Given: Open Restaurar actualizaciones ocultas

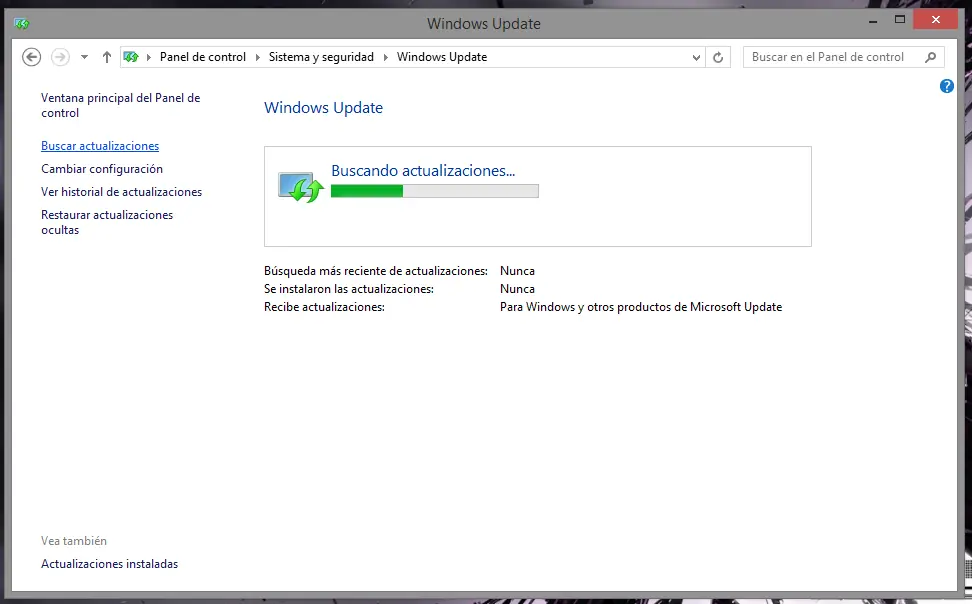Looking at the screenshot, I should [107, 222].
